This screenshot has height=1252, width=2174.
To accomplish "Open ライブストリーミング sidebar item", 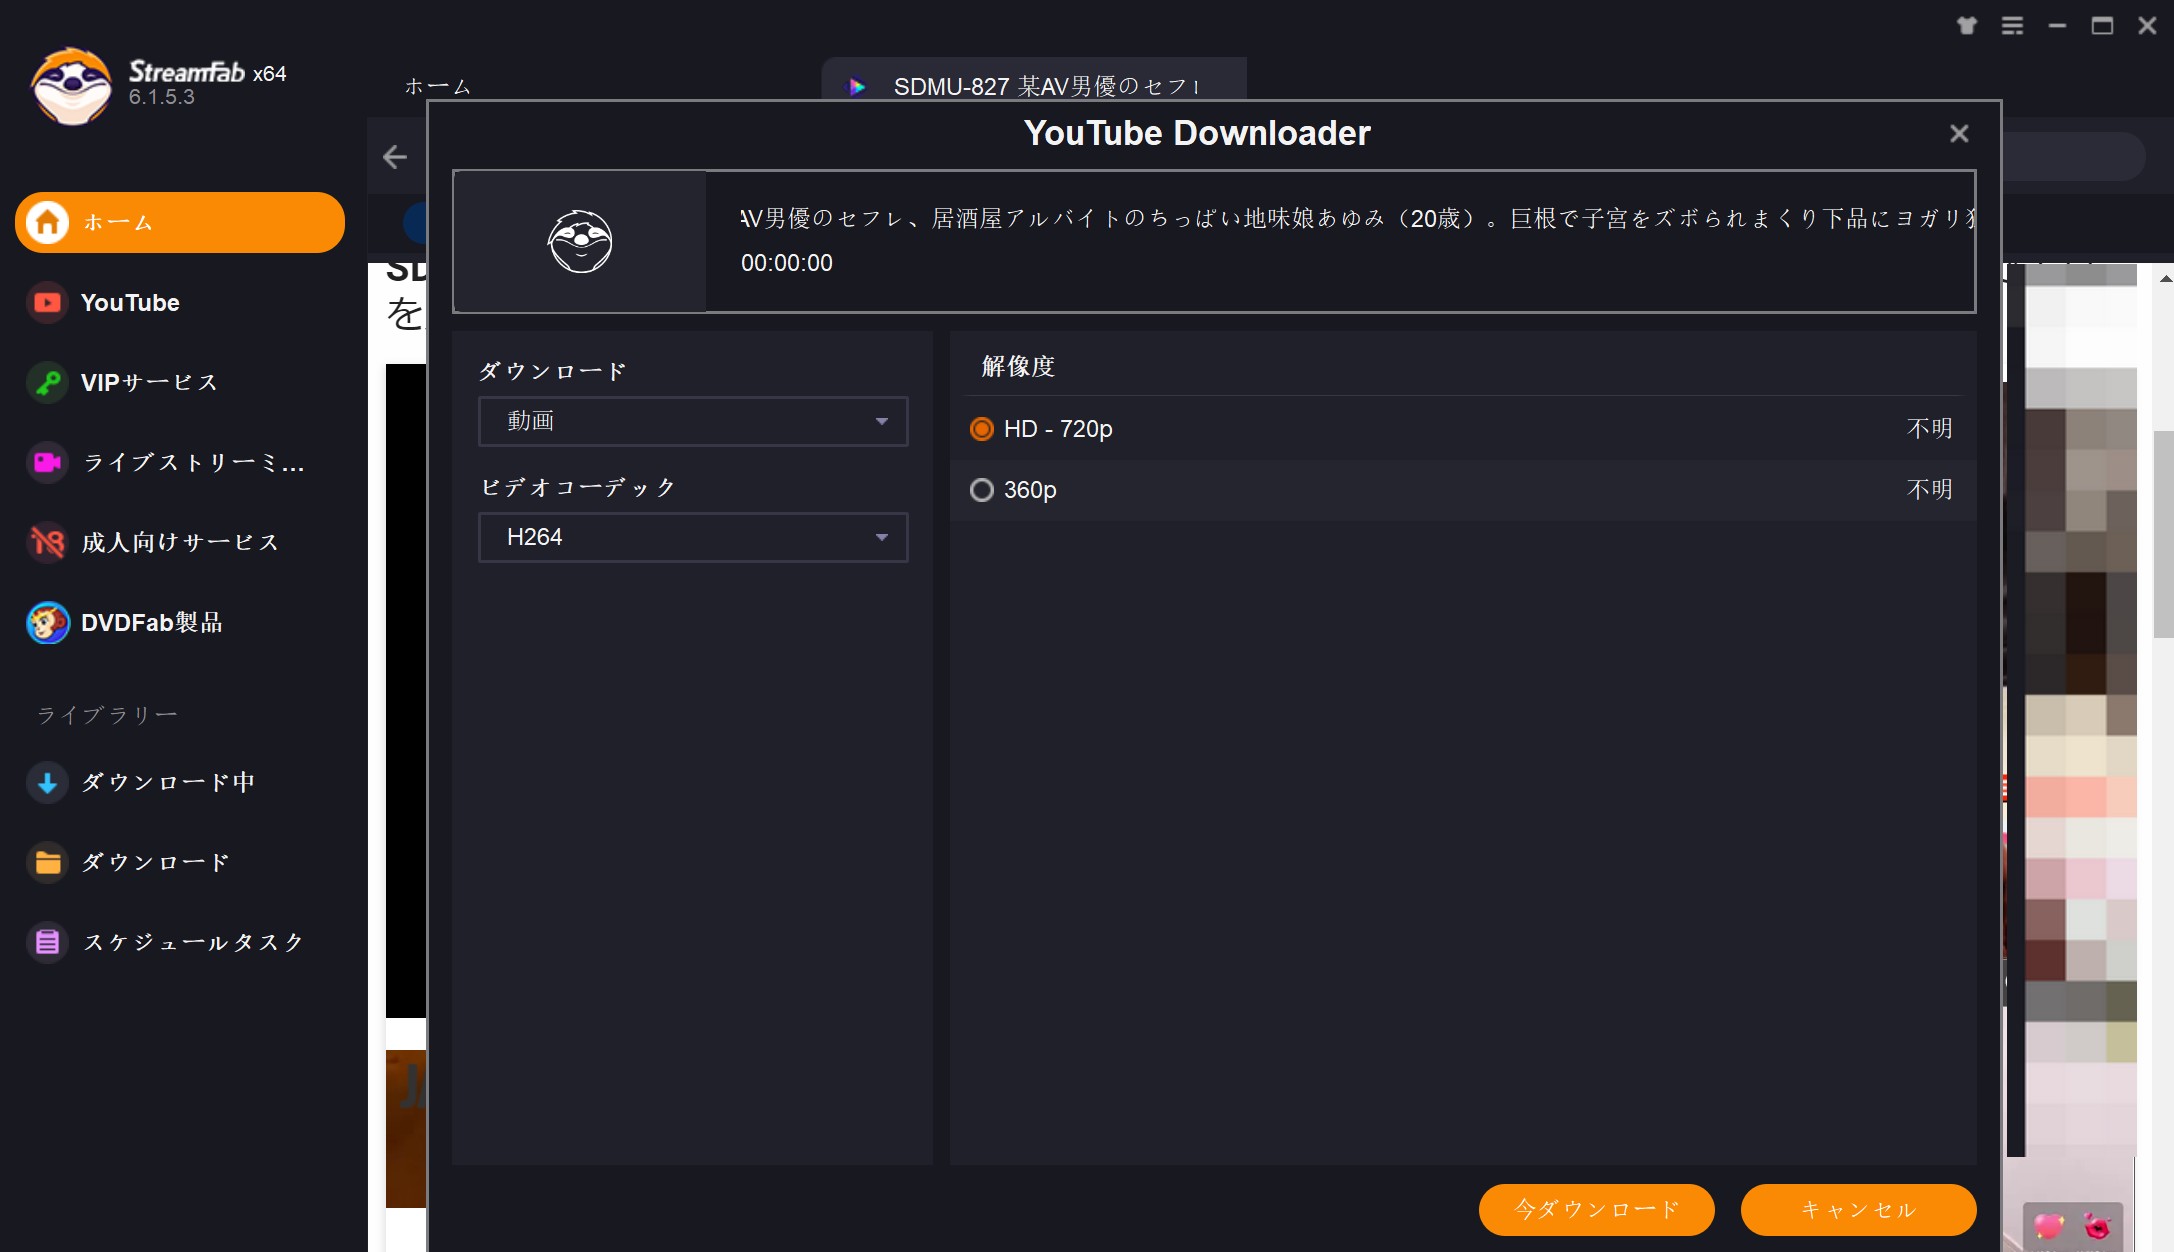I will coord(180,462).
